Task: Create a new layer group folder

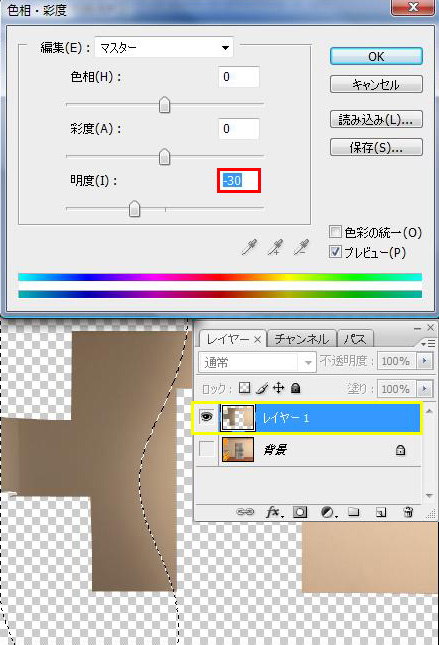Action: point(353,512)
